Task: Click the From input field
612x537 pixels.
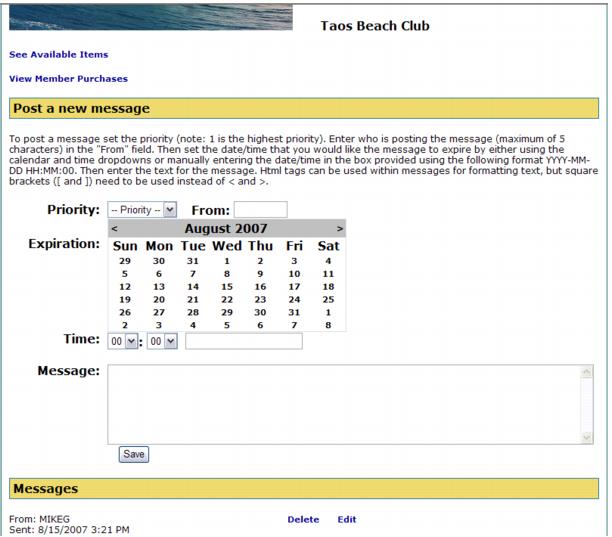Action: tap(260, 210)
